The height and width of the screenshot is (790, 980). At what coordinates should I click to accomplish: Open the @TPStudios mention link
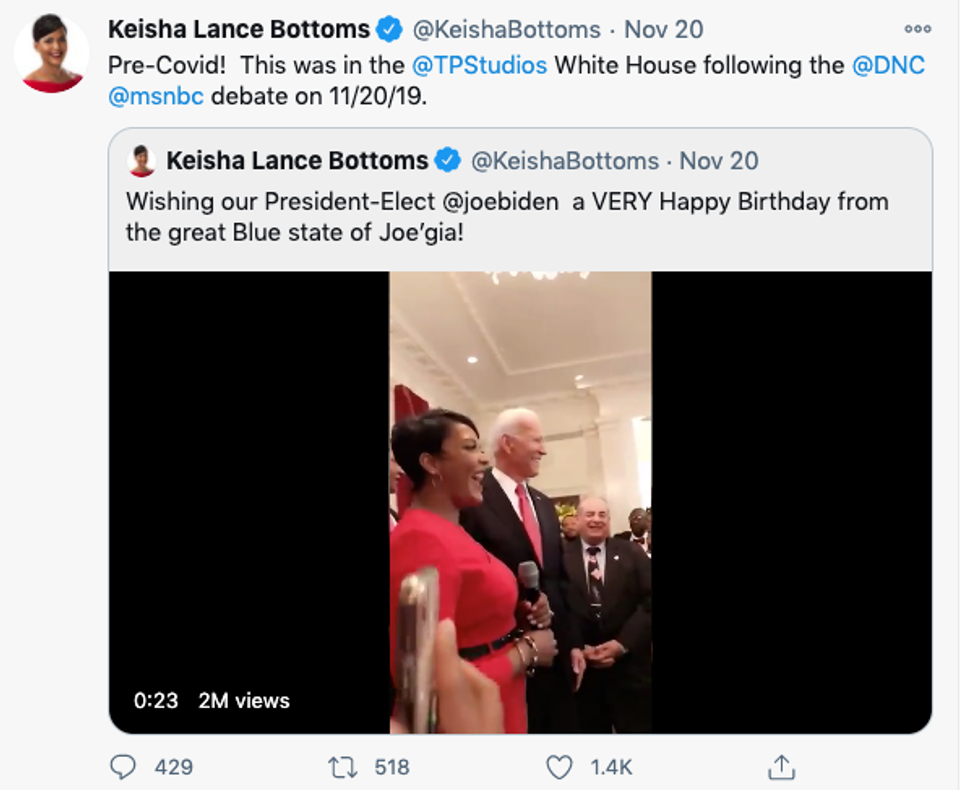click(479, 65)
